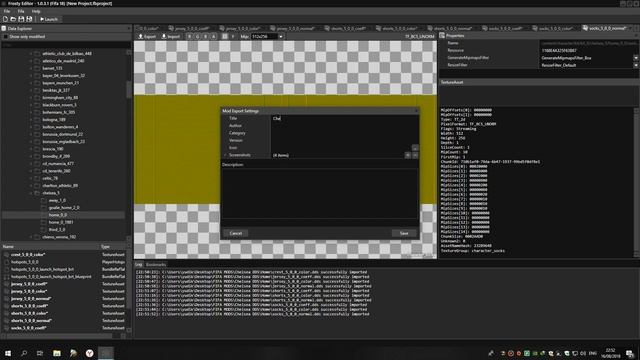Viewport: 640px width, 360px height.
Task: Switch to the Bookmarks tab
Action: [x=156, y=264]
